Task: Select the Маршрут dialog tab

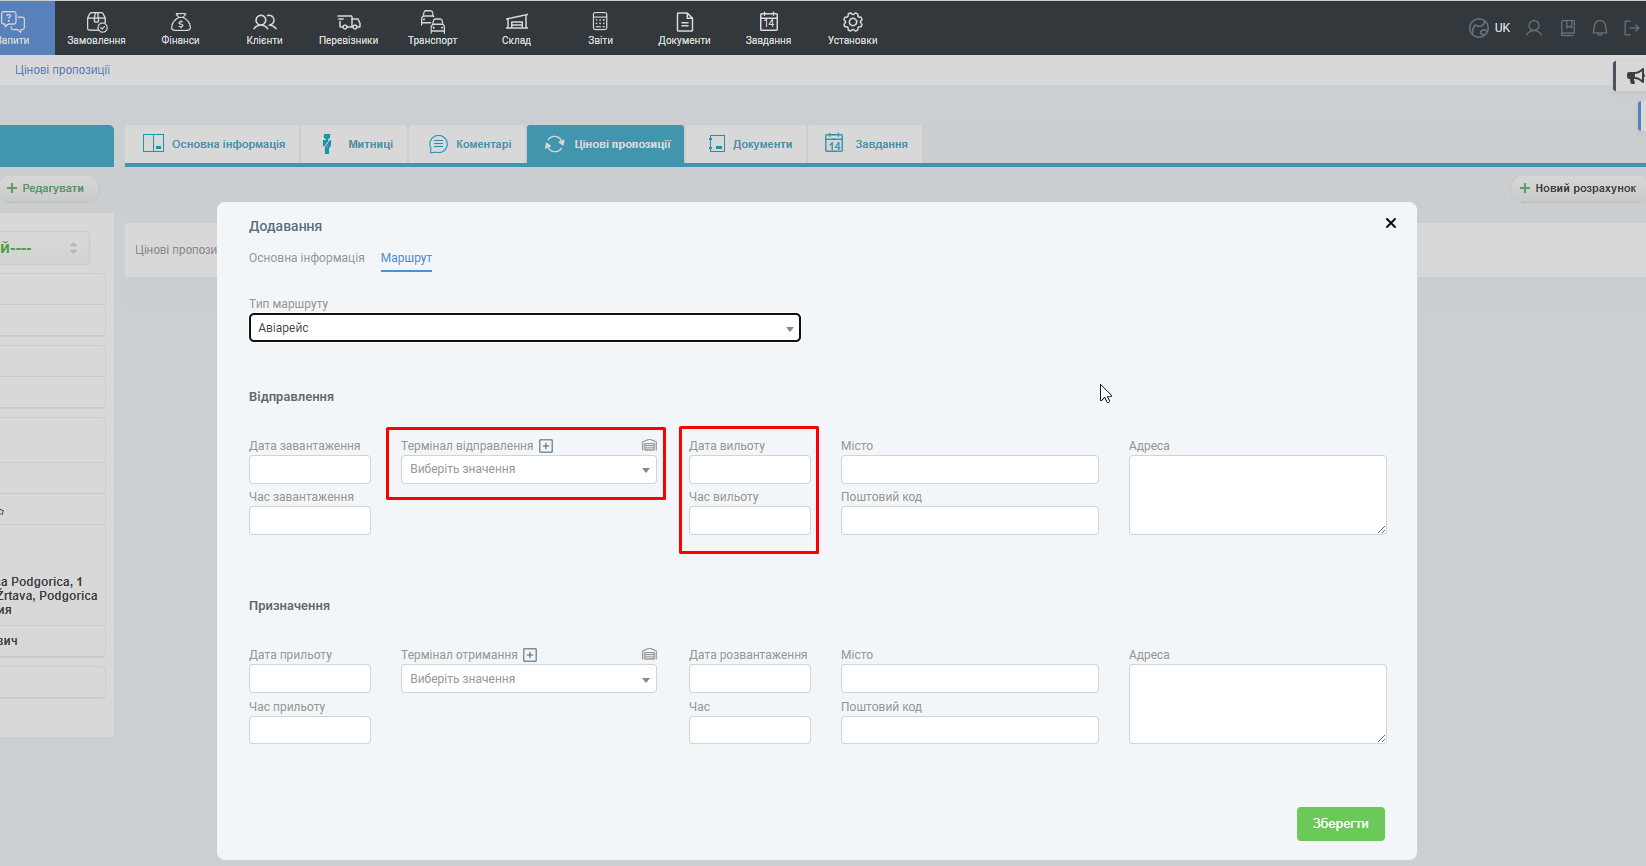Action: point(406,258)
